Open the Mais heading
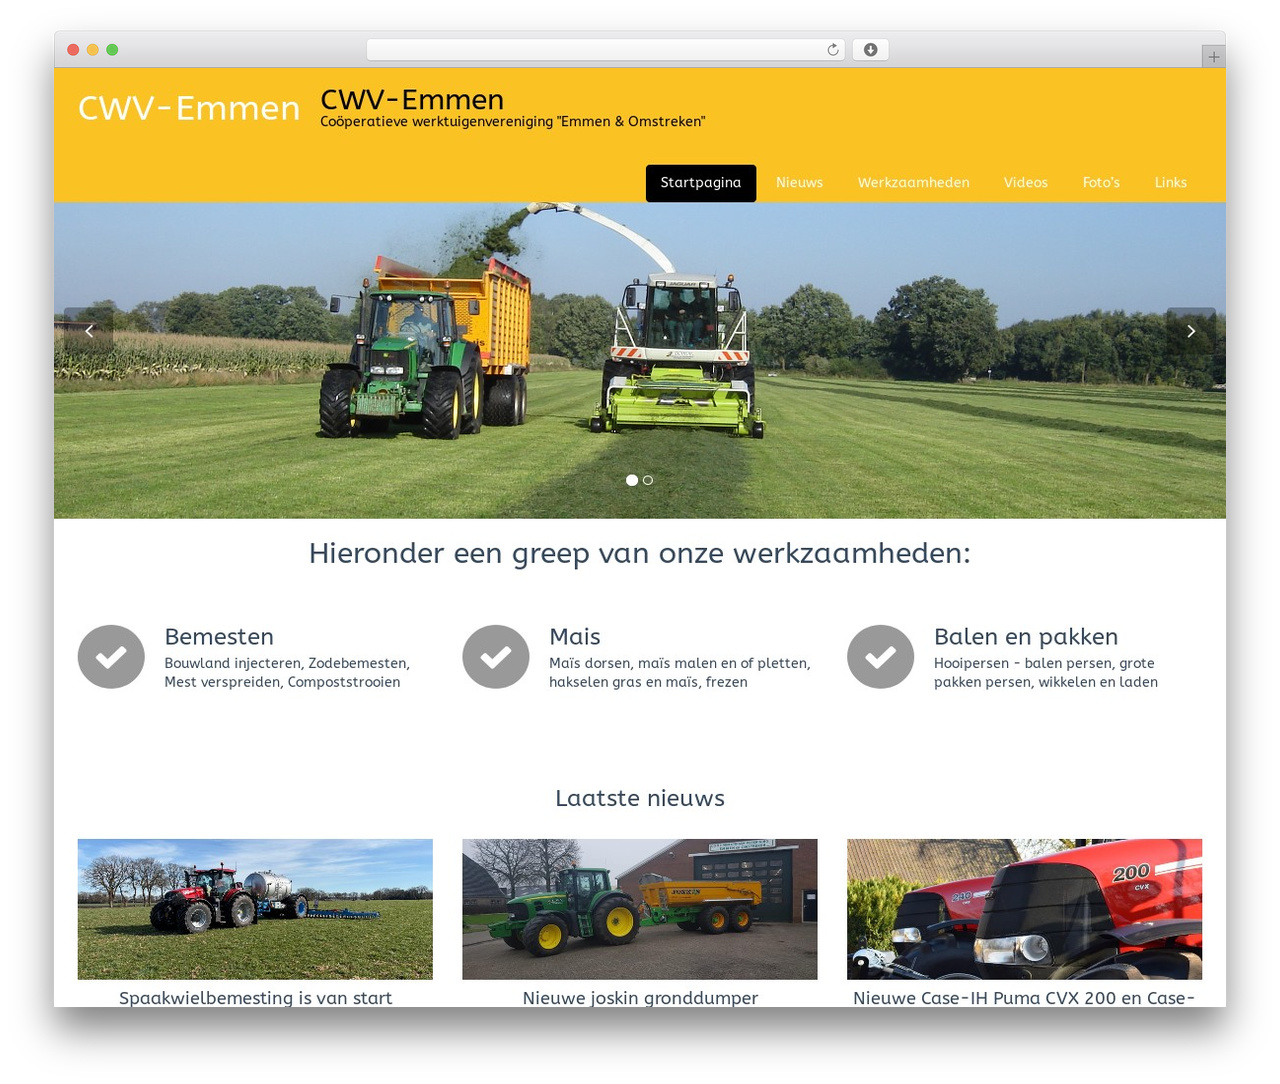1280x1084 pixels. click(x=575, y=637)
